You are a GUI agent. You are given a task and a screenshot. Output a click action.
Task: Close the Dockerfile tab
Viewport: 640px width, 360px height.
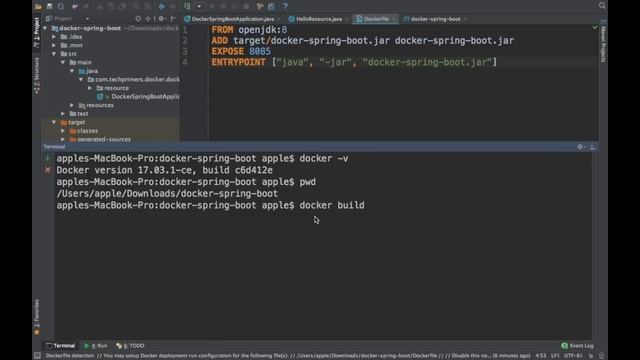pos(394,19)
